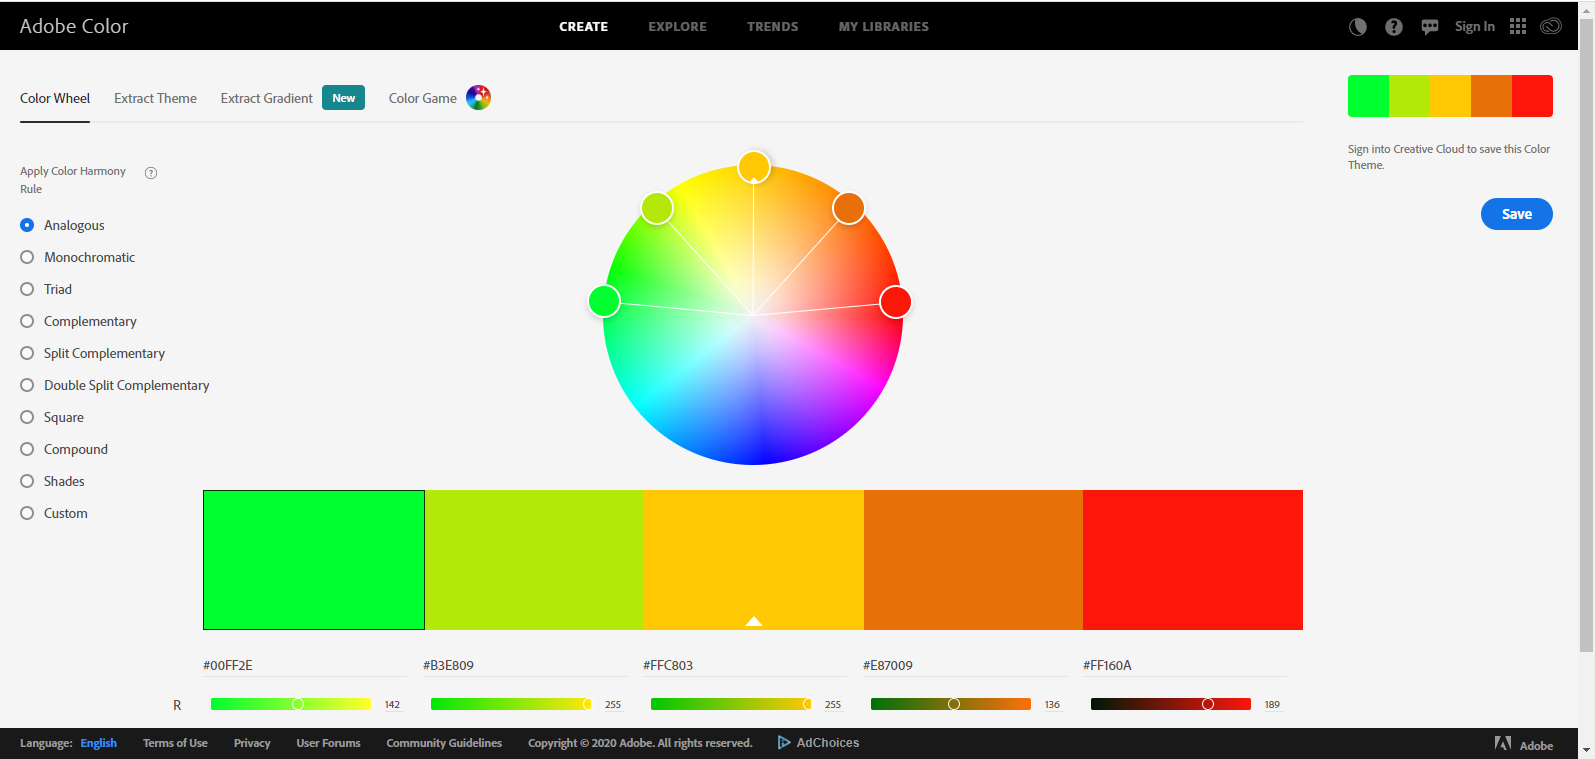The image size is (1595, 759).
Task: Open the Adobe apps grid icon
Action: (x=1518, y=27)
